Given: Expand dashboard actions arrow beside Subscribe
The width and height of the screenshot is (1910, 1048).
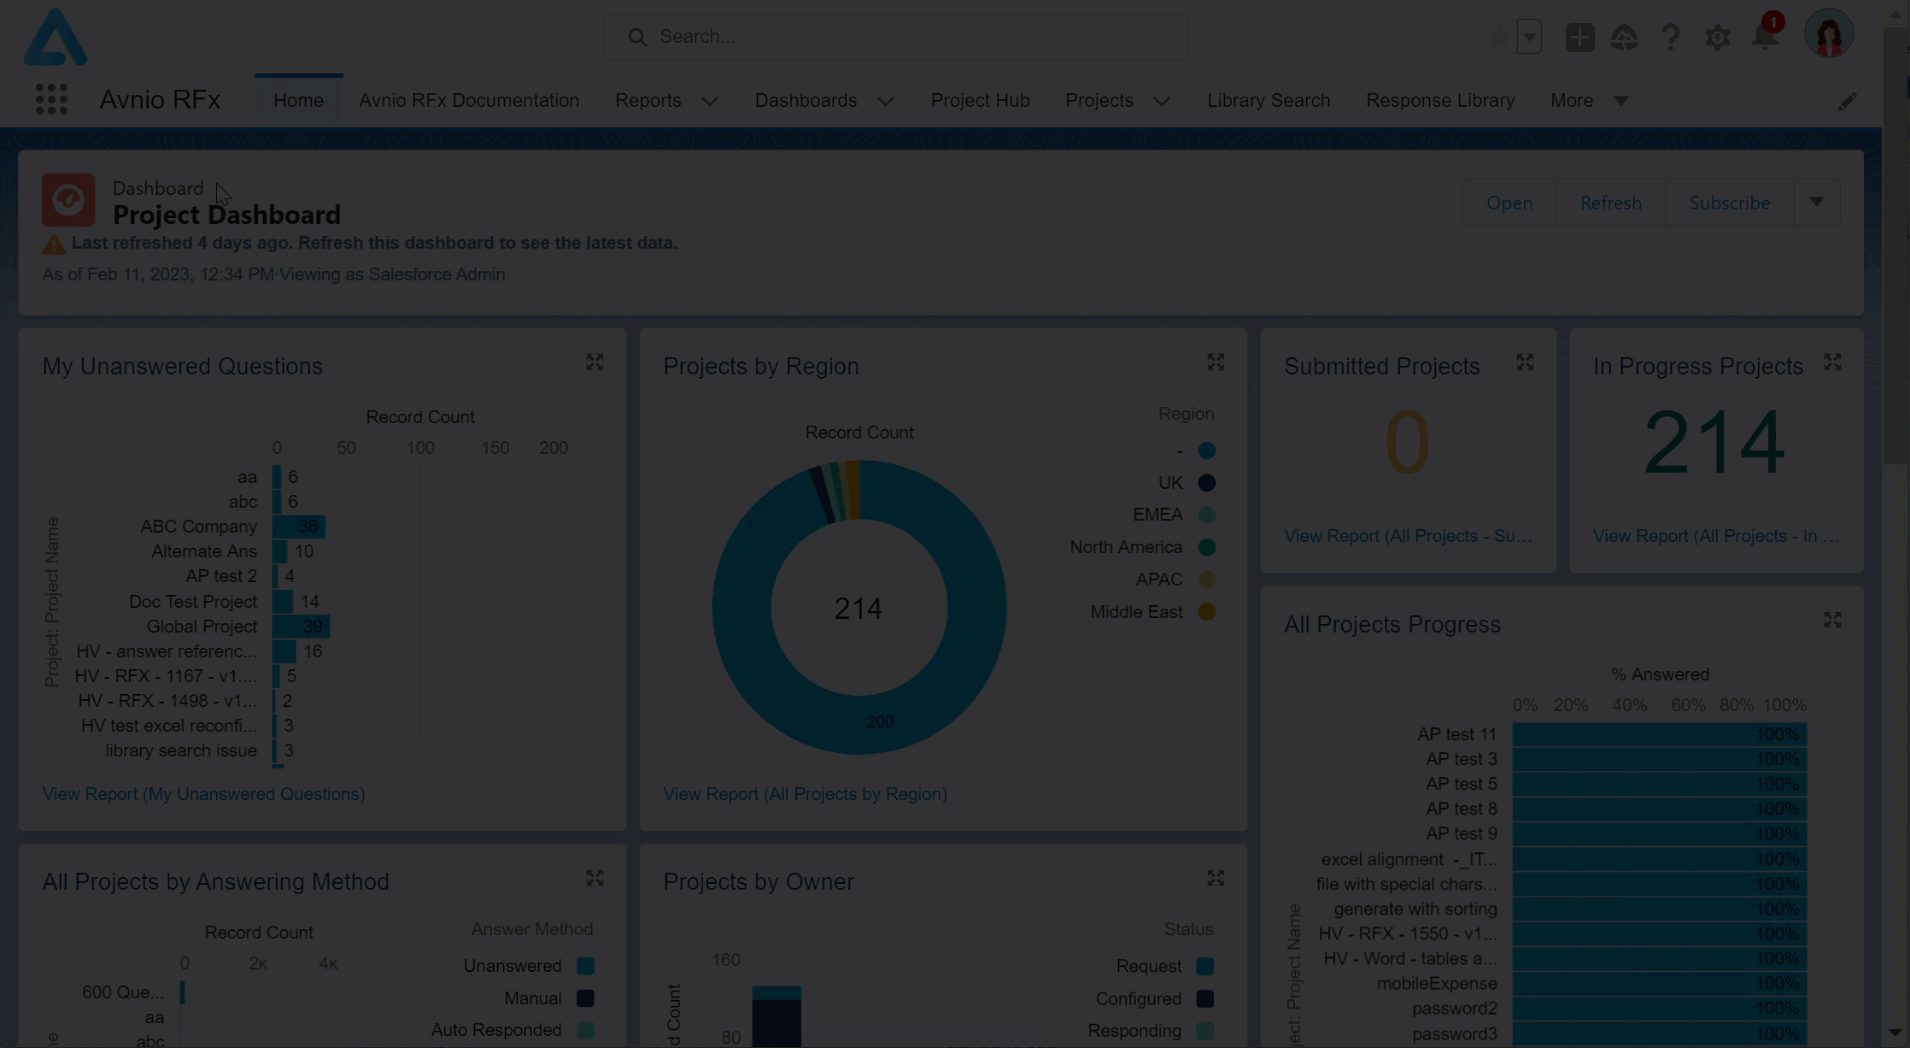Looking at the screenshot, I should (x=1817, y=203).
